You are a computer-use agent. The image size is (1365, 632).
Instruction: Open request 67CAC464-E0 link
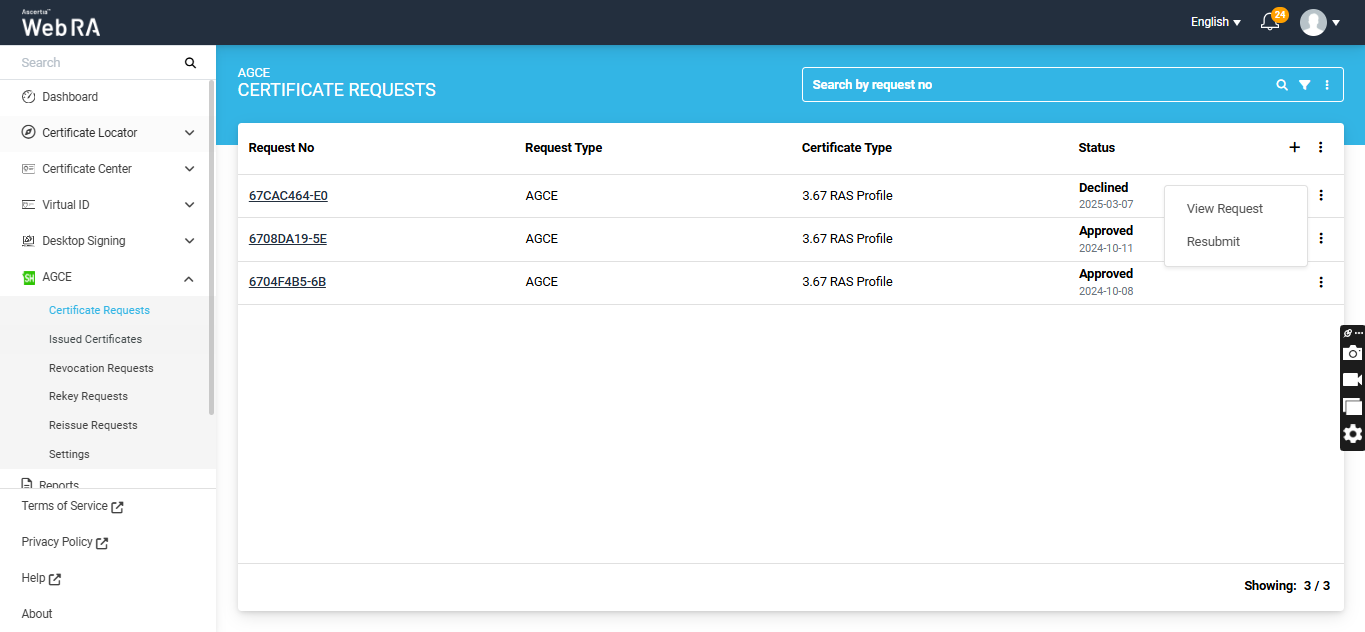288,196
